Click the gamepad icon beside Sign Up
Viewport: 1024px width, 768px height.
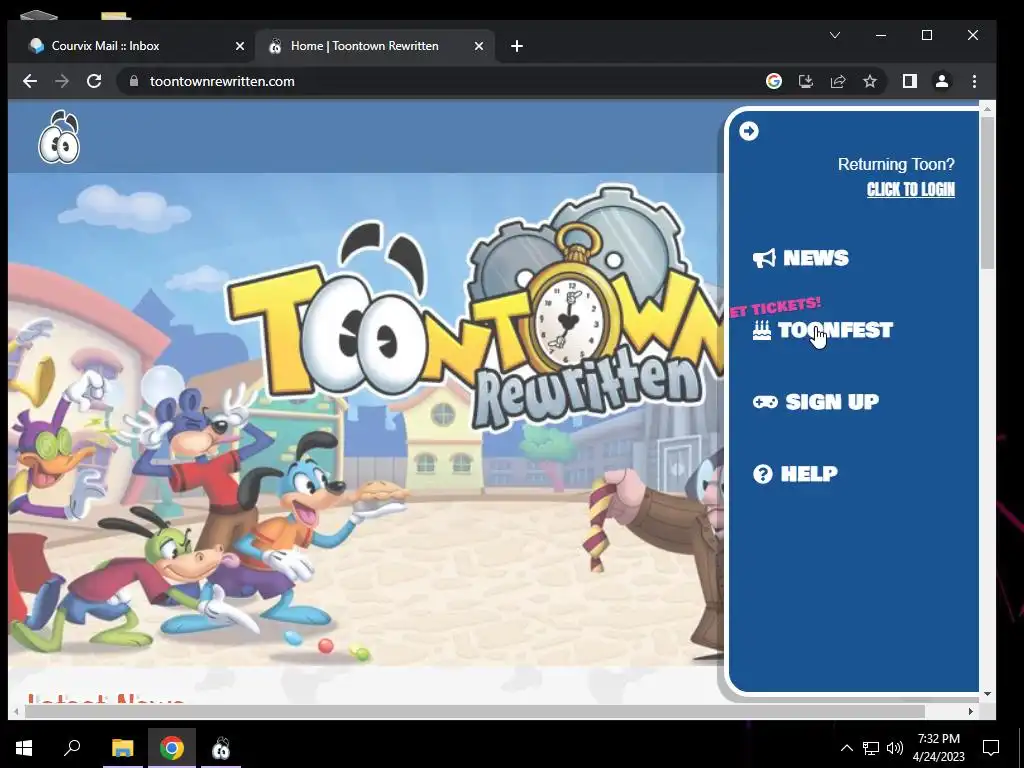tap(765, 402)
